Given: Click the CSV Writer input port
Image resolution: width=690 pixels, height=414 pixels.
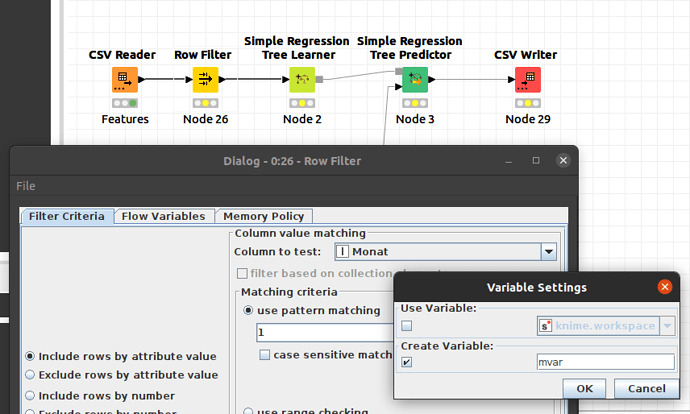Looking at the screenshot, I should point(511,80).
